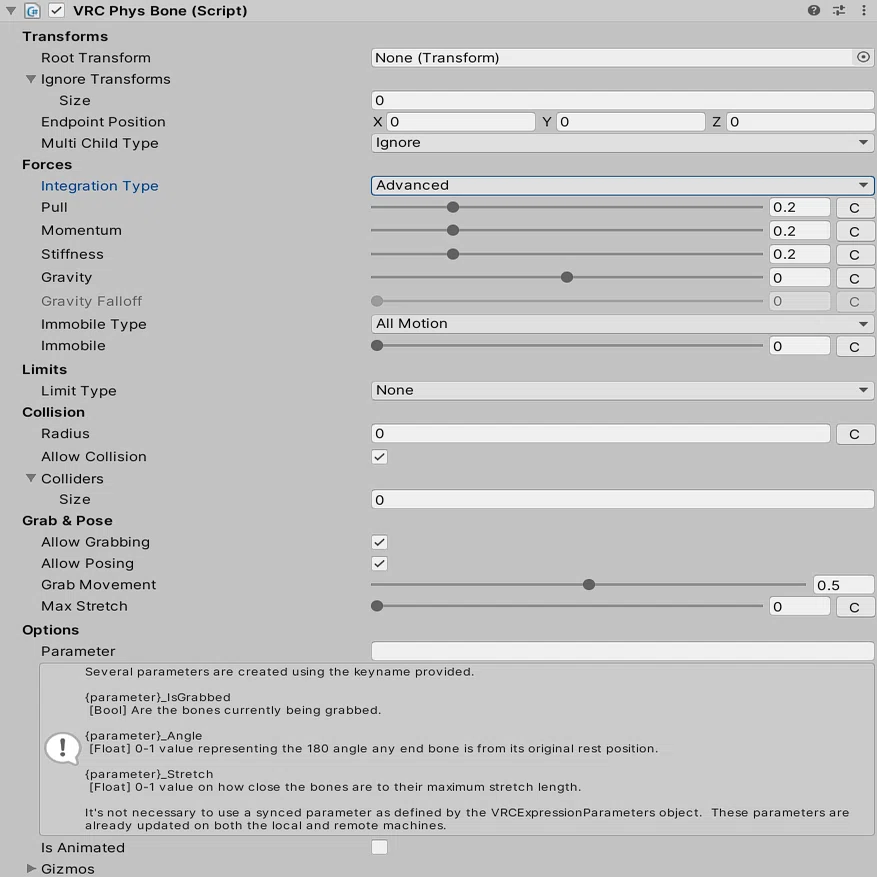Open the Integration Type dropdown
Screen dimensions: 877x877
coord(622,185)
